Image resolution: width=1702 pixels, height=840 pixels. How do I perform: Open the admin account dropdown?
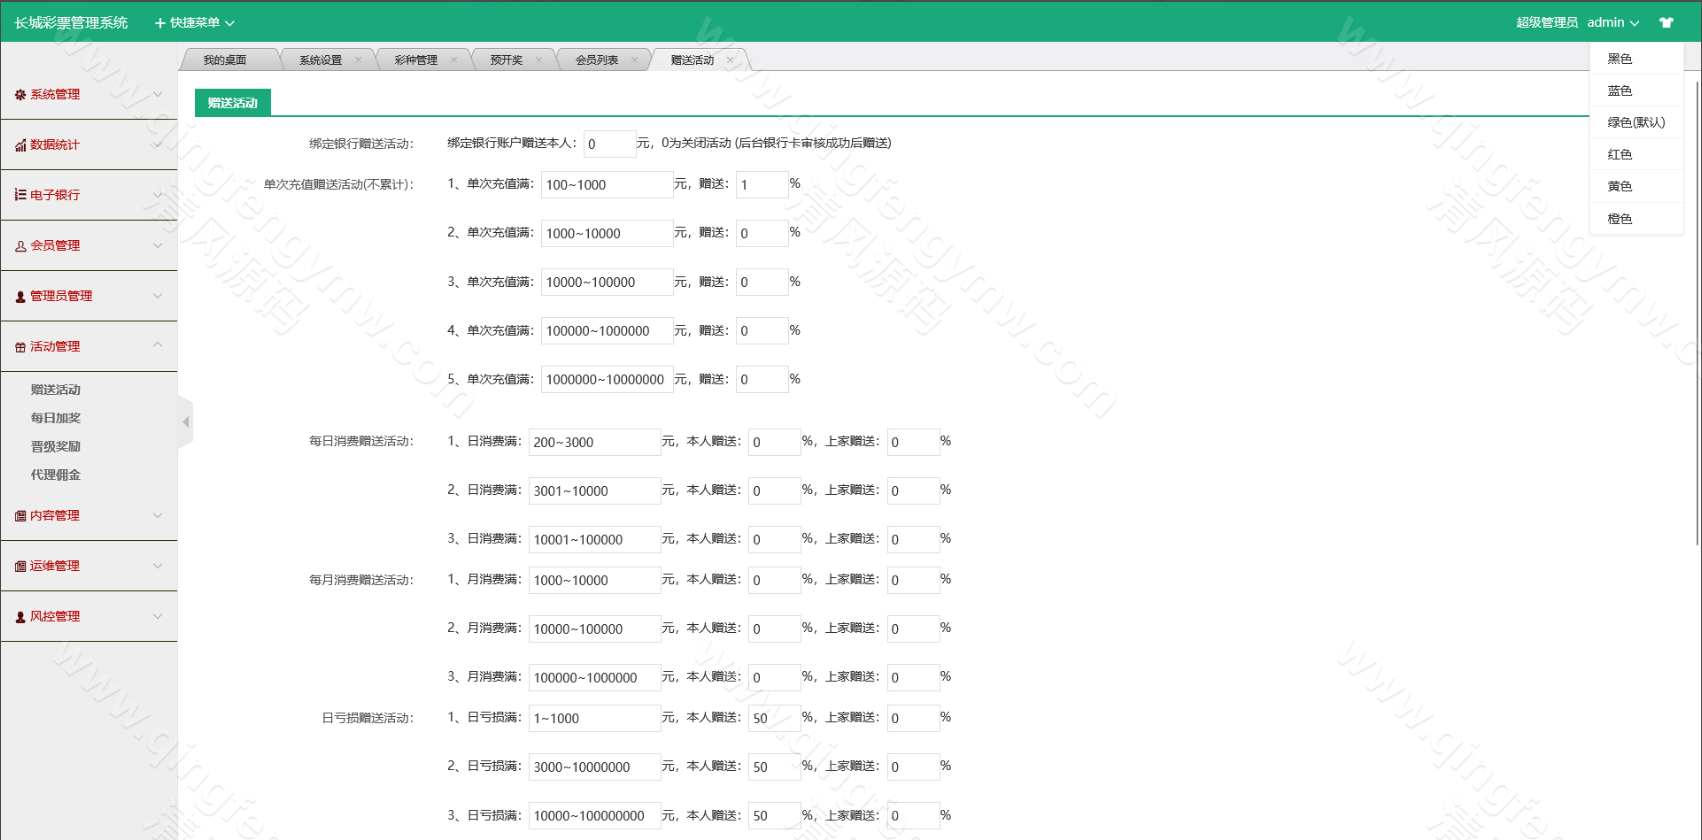point(1612,22)
